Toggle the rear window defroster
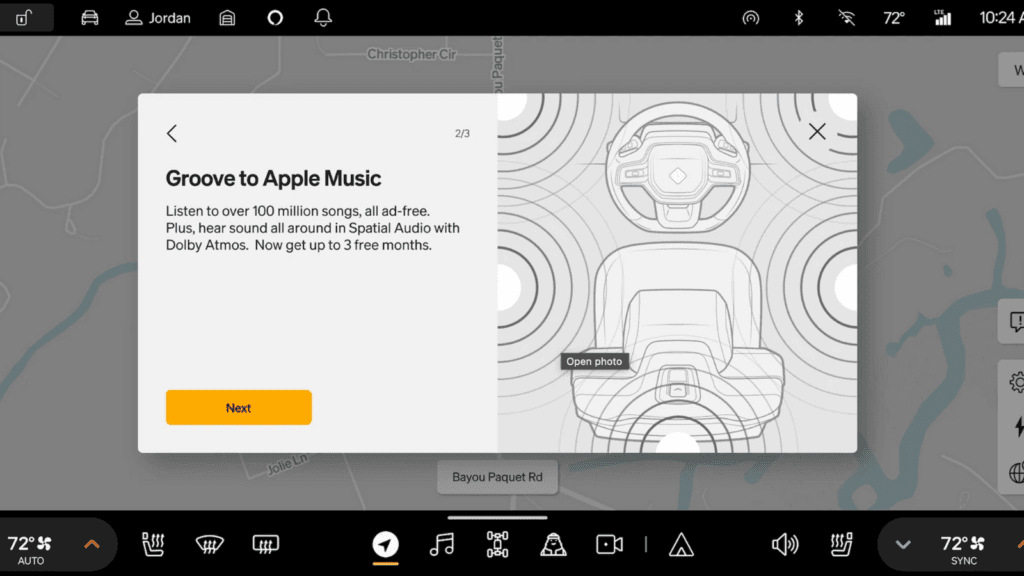This screenshot has width=1024, height=576. 265,544
